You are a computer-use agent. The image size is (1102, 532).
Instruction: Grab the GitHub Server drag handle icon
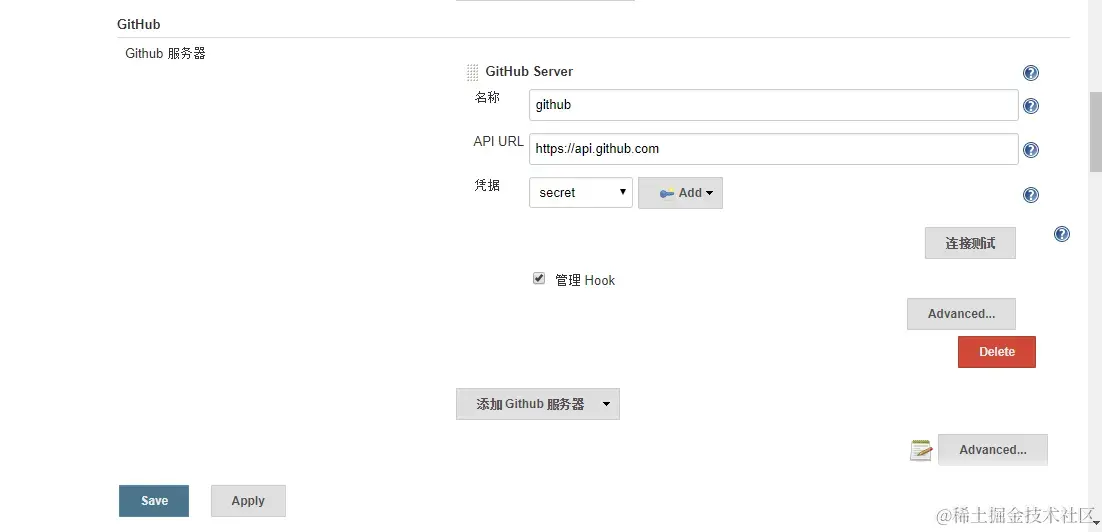(x=473, y=72)
